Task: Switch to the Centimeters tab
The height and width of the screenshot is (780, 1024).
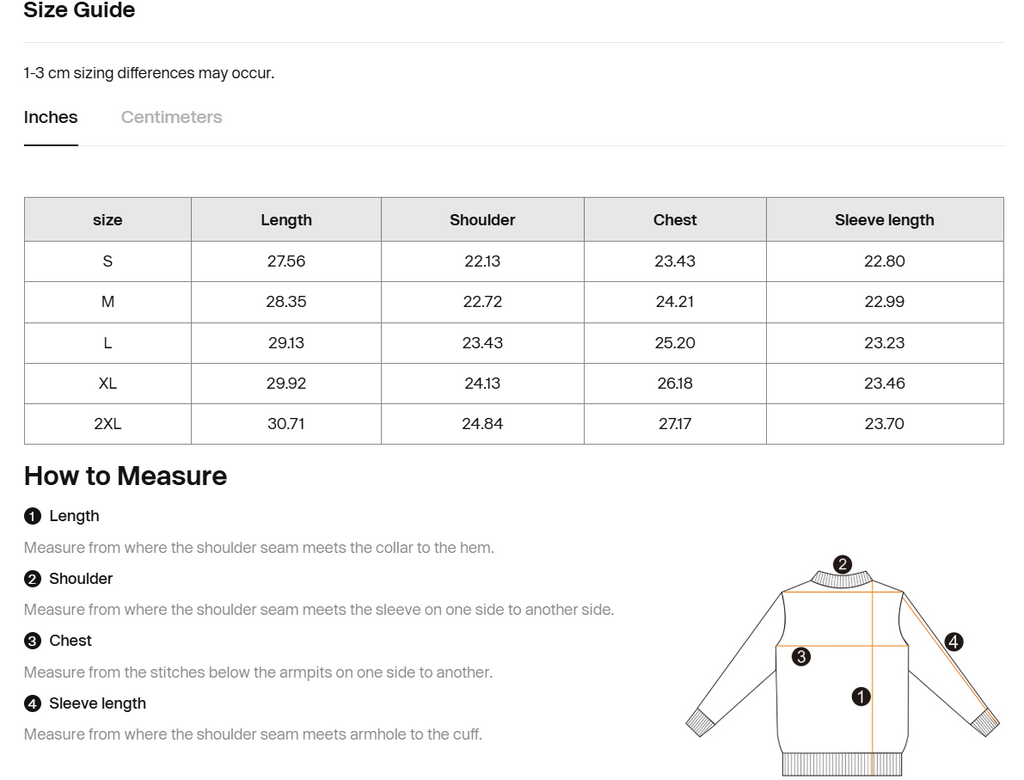Action: (x=171, y=117)
